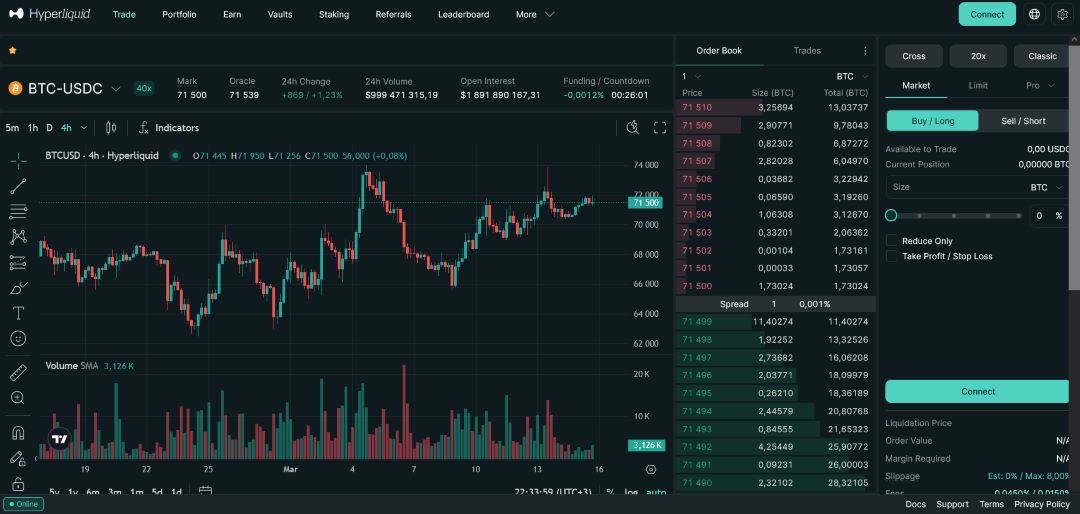The image size is (1080, 514).
Task: Click the favorites star icon
Action: tap(13, 50)
